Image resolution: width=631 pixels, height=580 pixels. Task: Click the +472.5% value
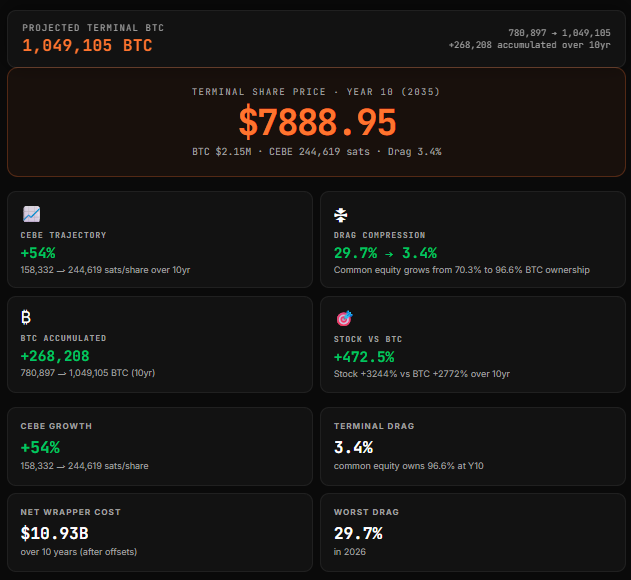tap(364, 357)
